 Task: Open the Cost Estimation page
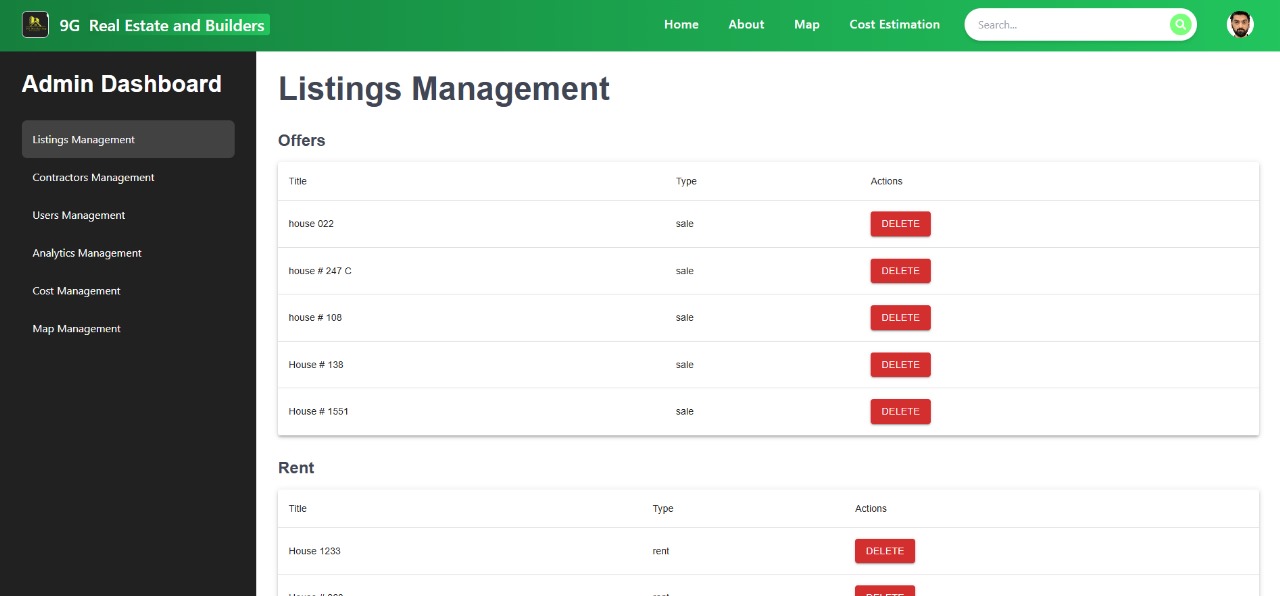coord(894,25)
